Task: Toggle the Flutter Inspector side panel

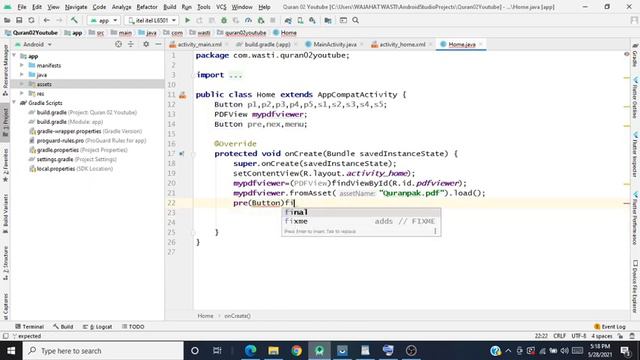Action: [635, 154]
